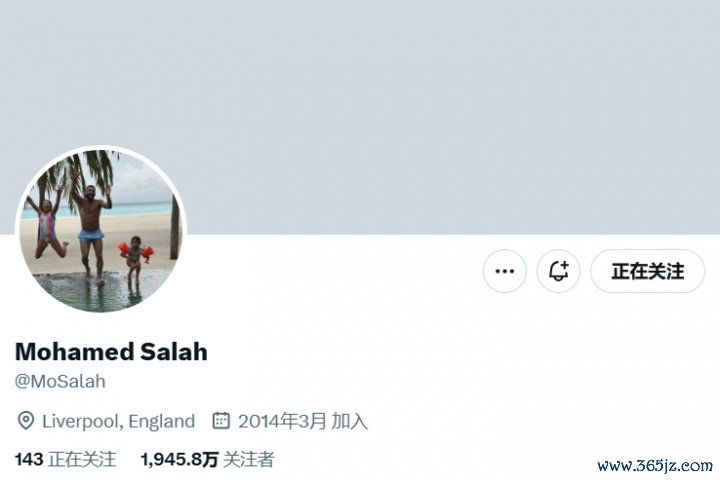
Task: Open the 1,945.8万 关注者 followers list
Action: [x=207, y=459]
